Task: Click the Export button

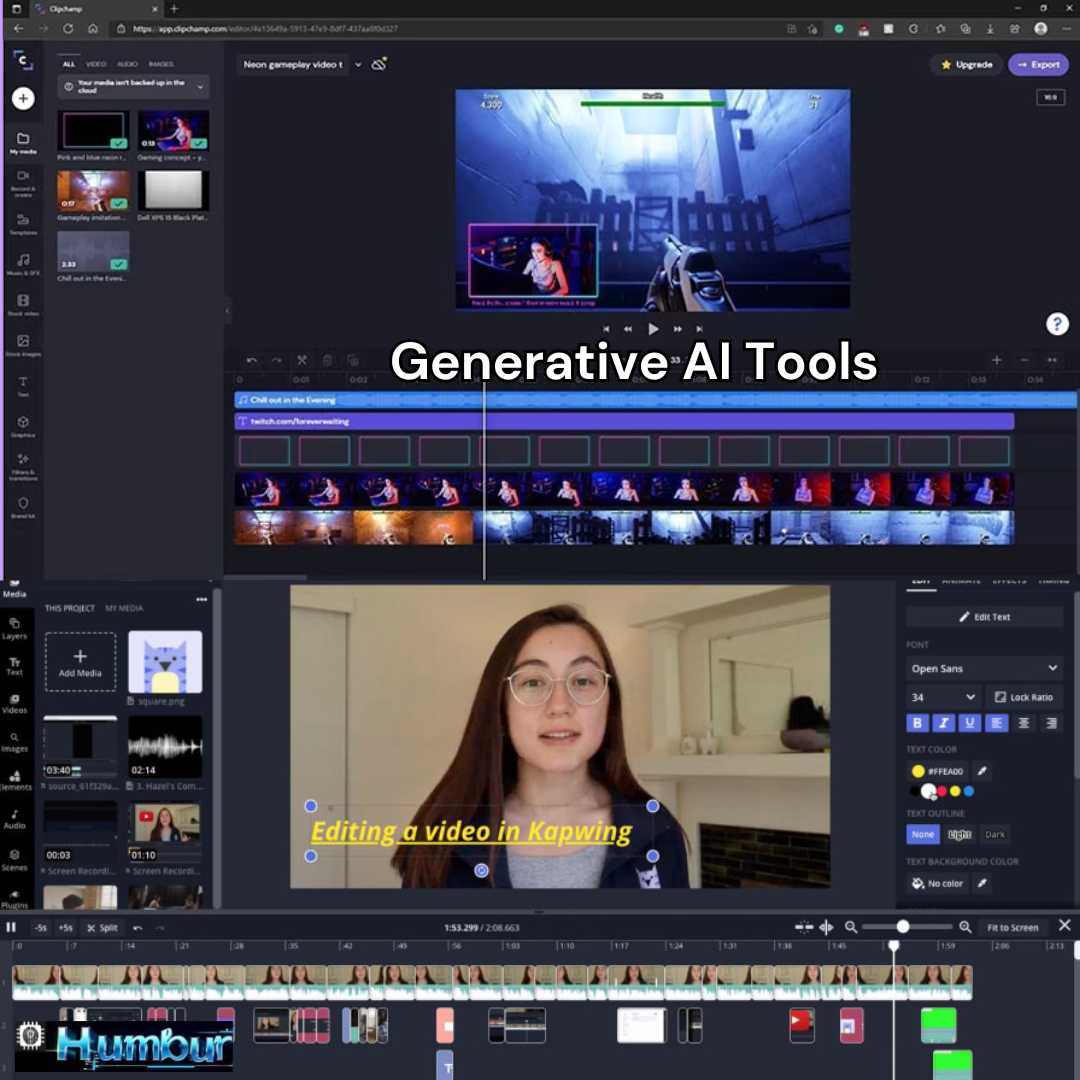Action: [x=1038, y=64]
